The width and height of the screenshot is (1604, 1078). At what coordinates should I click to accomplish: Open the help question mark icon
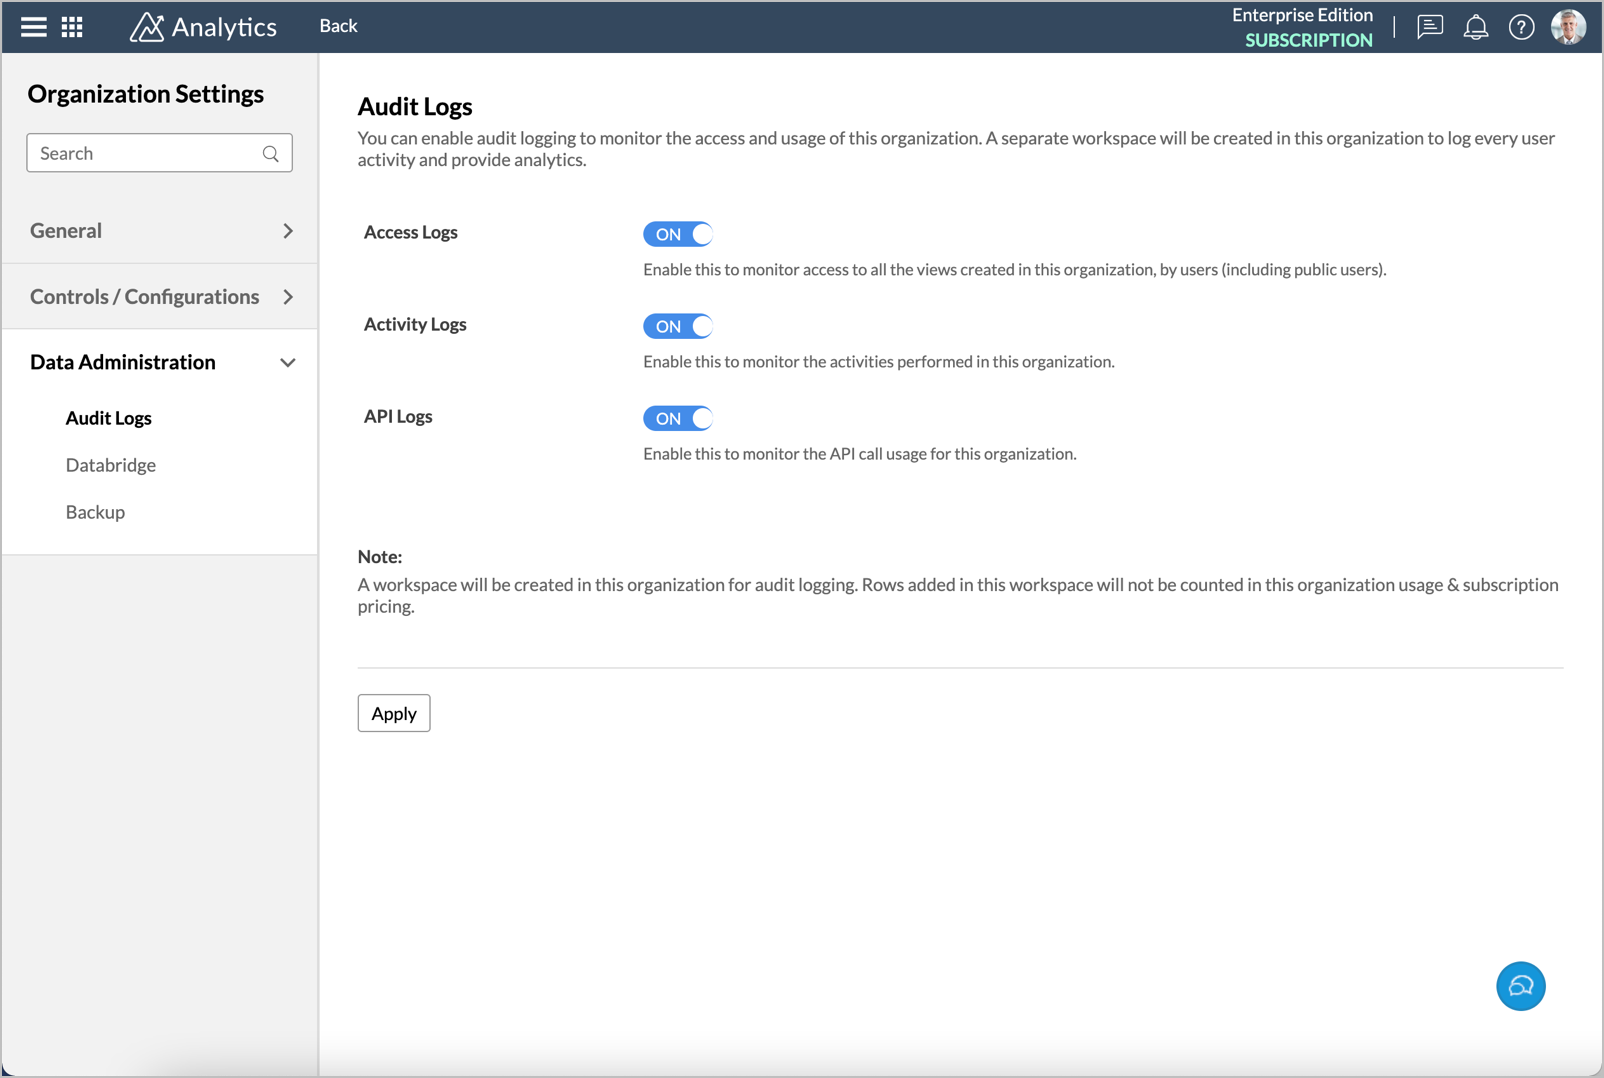[x=1521, y=27]
